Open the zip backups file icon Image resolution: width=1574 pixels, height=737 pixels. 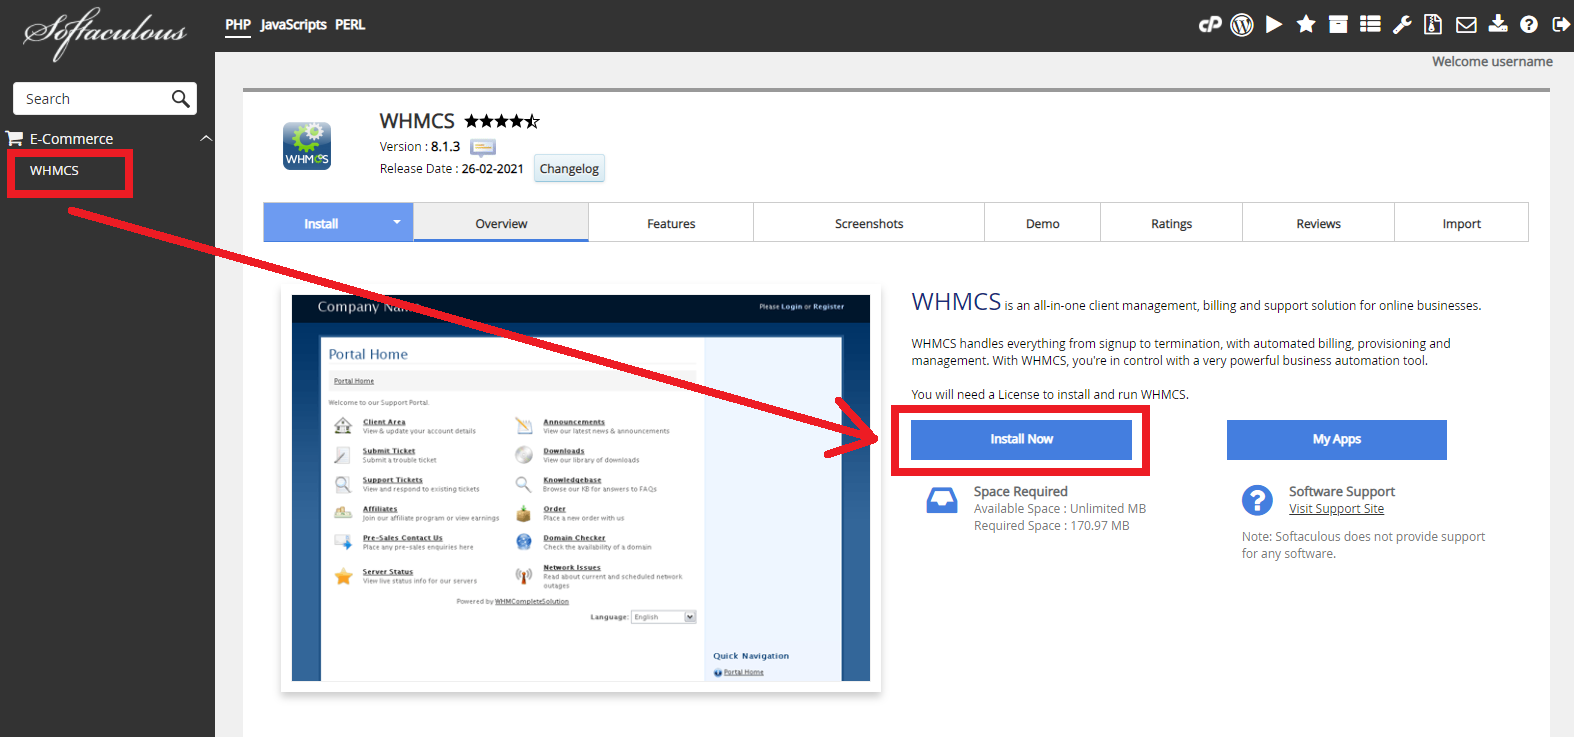point(1433,24)
